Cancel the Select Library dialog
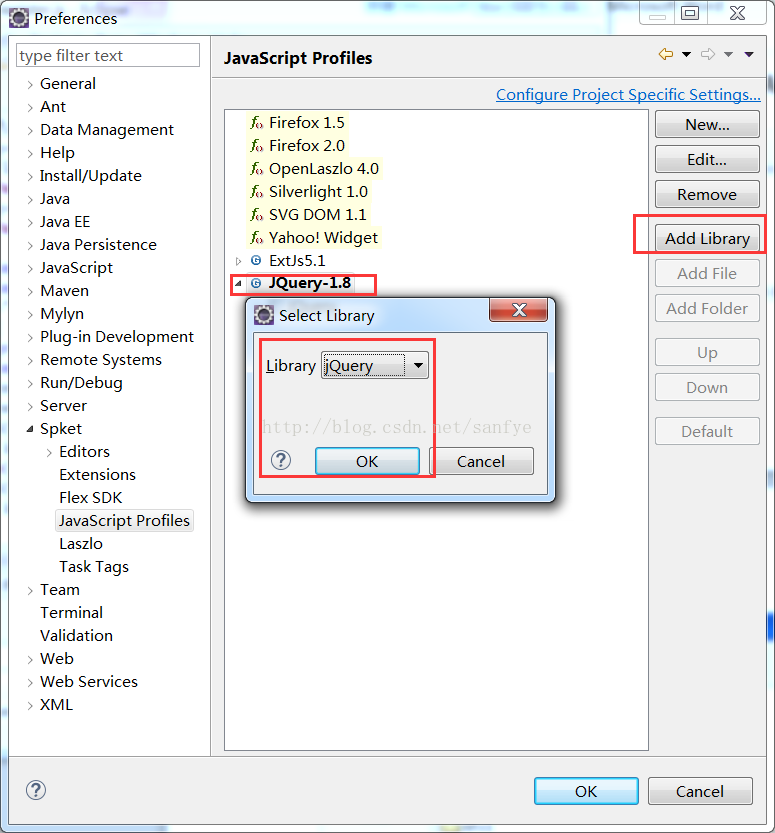 click(x=481, y=461)
